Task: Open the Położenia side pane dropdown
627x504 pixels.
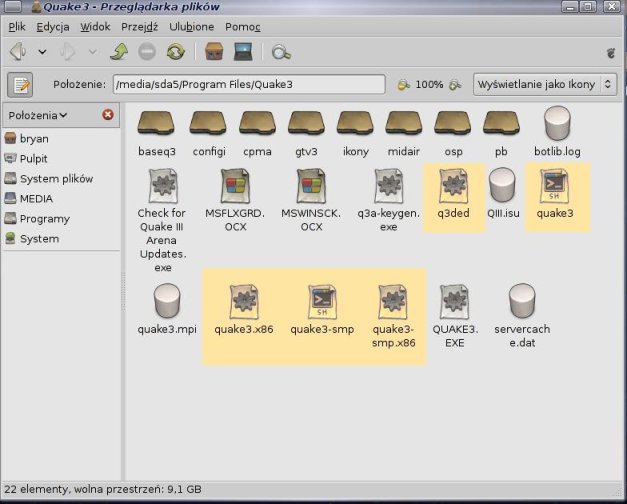Action: pyautogui.click(x=38, y=116)
